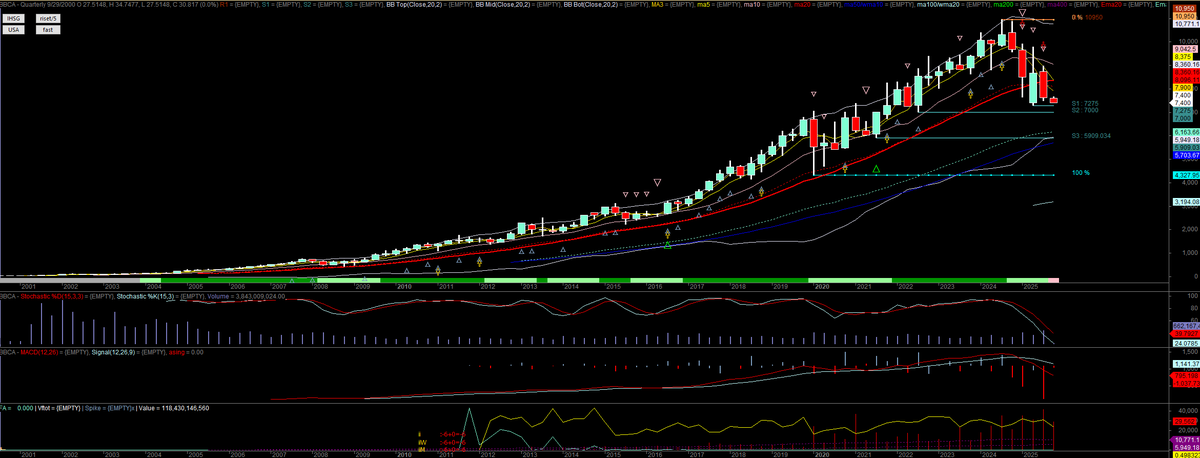
Task: Select the Stochastic %D(15,3,3) pane label
Action: coord(52,296)
